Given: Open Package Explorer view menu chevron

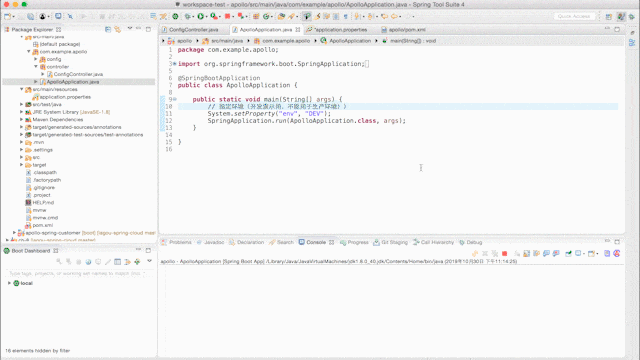Looking at the screenshot, I should click(130, 29).
